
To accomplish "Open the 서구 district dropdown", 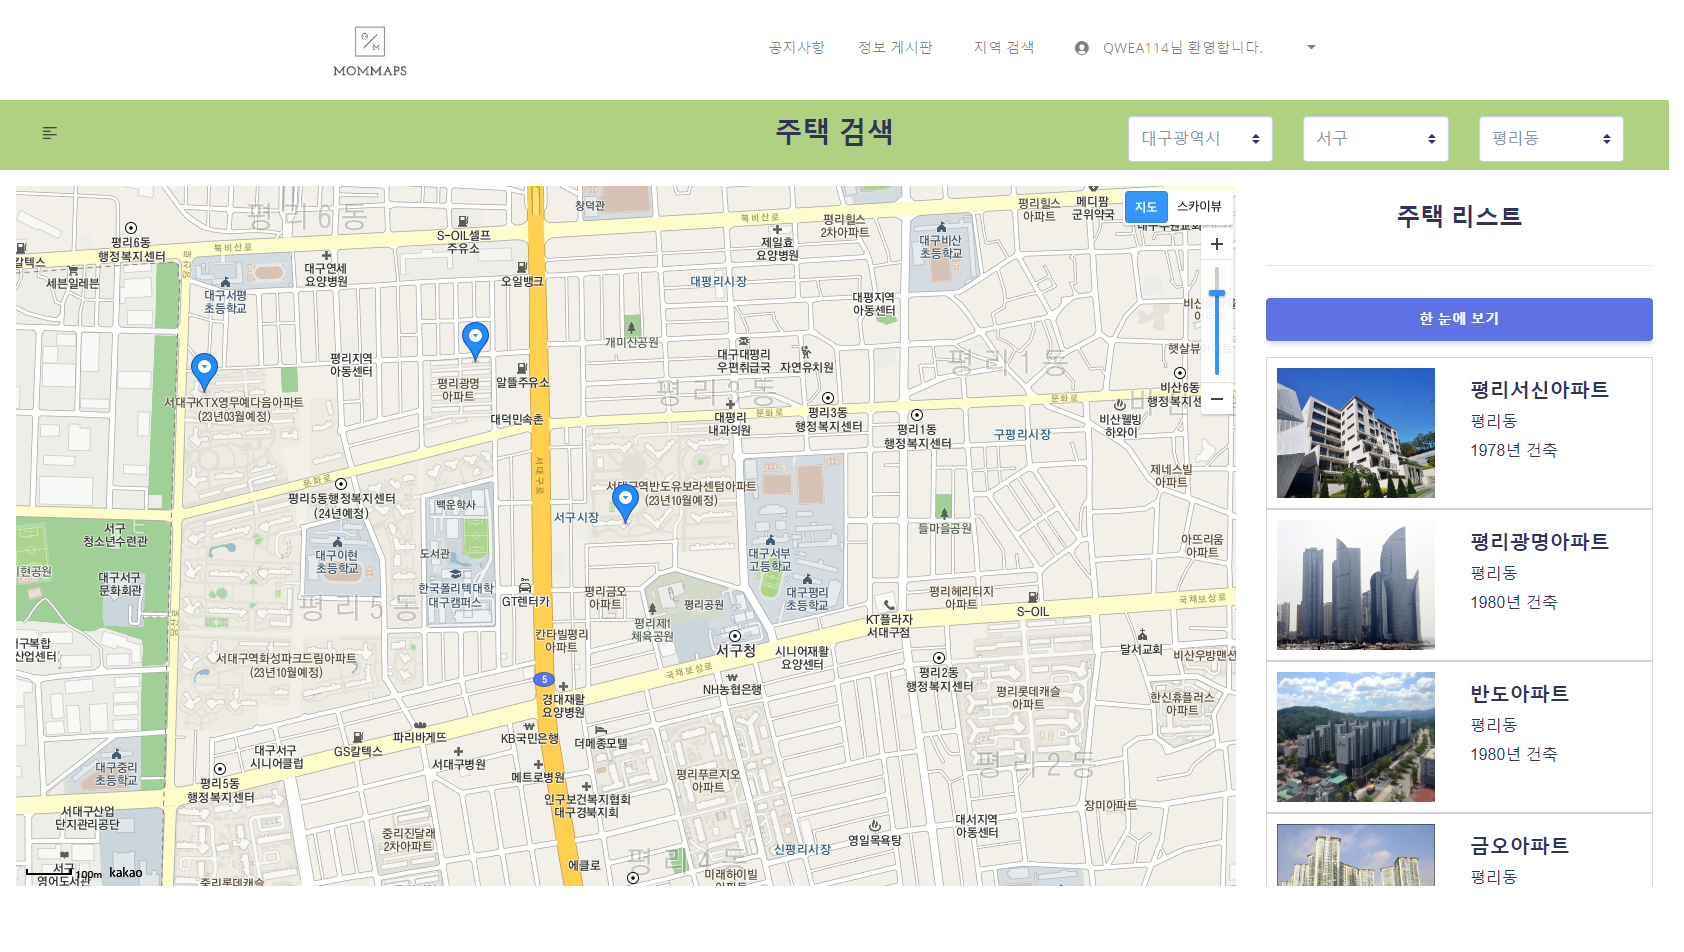I will (x=1375, y=138).
